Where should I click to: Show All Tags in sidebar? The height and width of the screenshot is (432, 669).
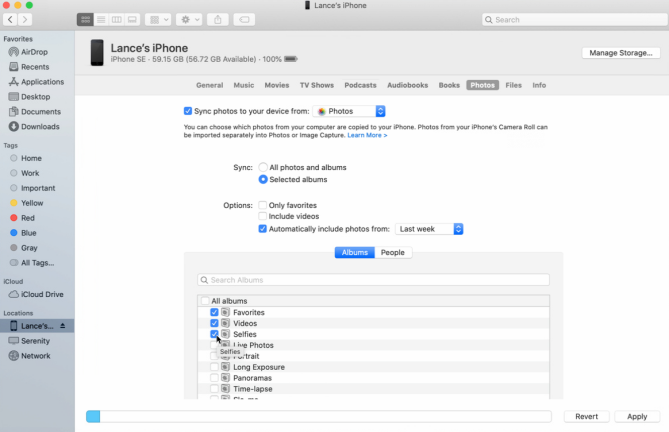(37, 263)
